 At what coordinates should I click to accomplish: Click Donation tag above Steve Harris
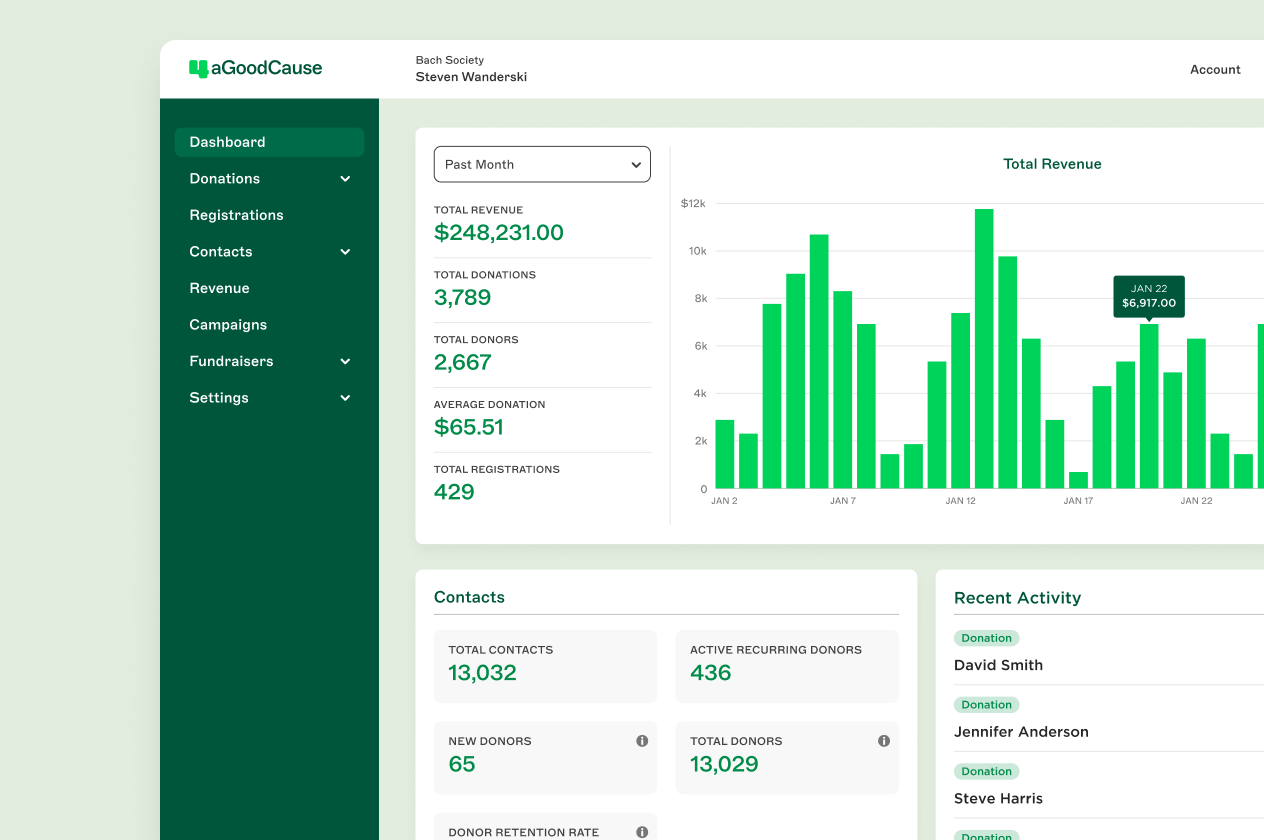pyautogui.click(x=986, y=772)
